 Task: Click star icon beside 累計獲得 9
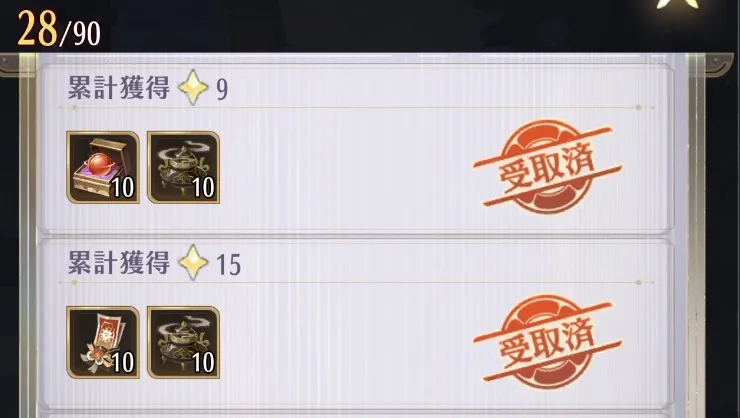[193, 87]
